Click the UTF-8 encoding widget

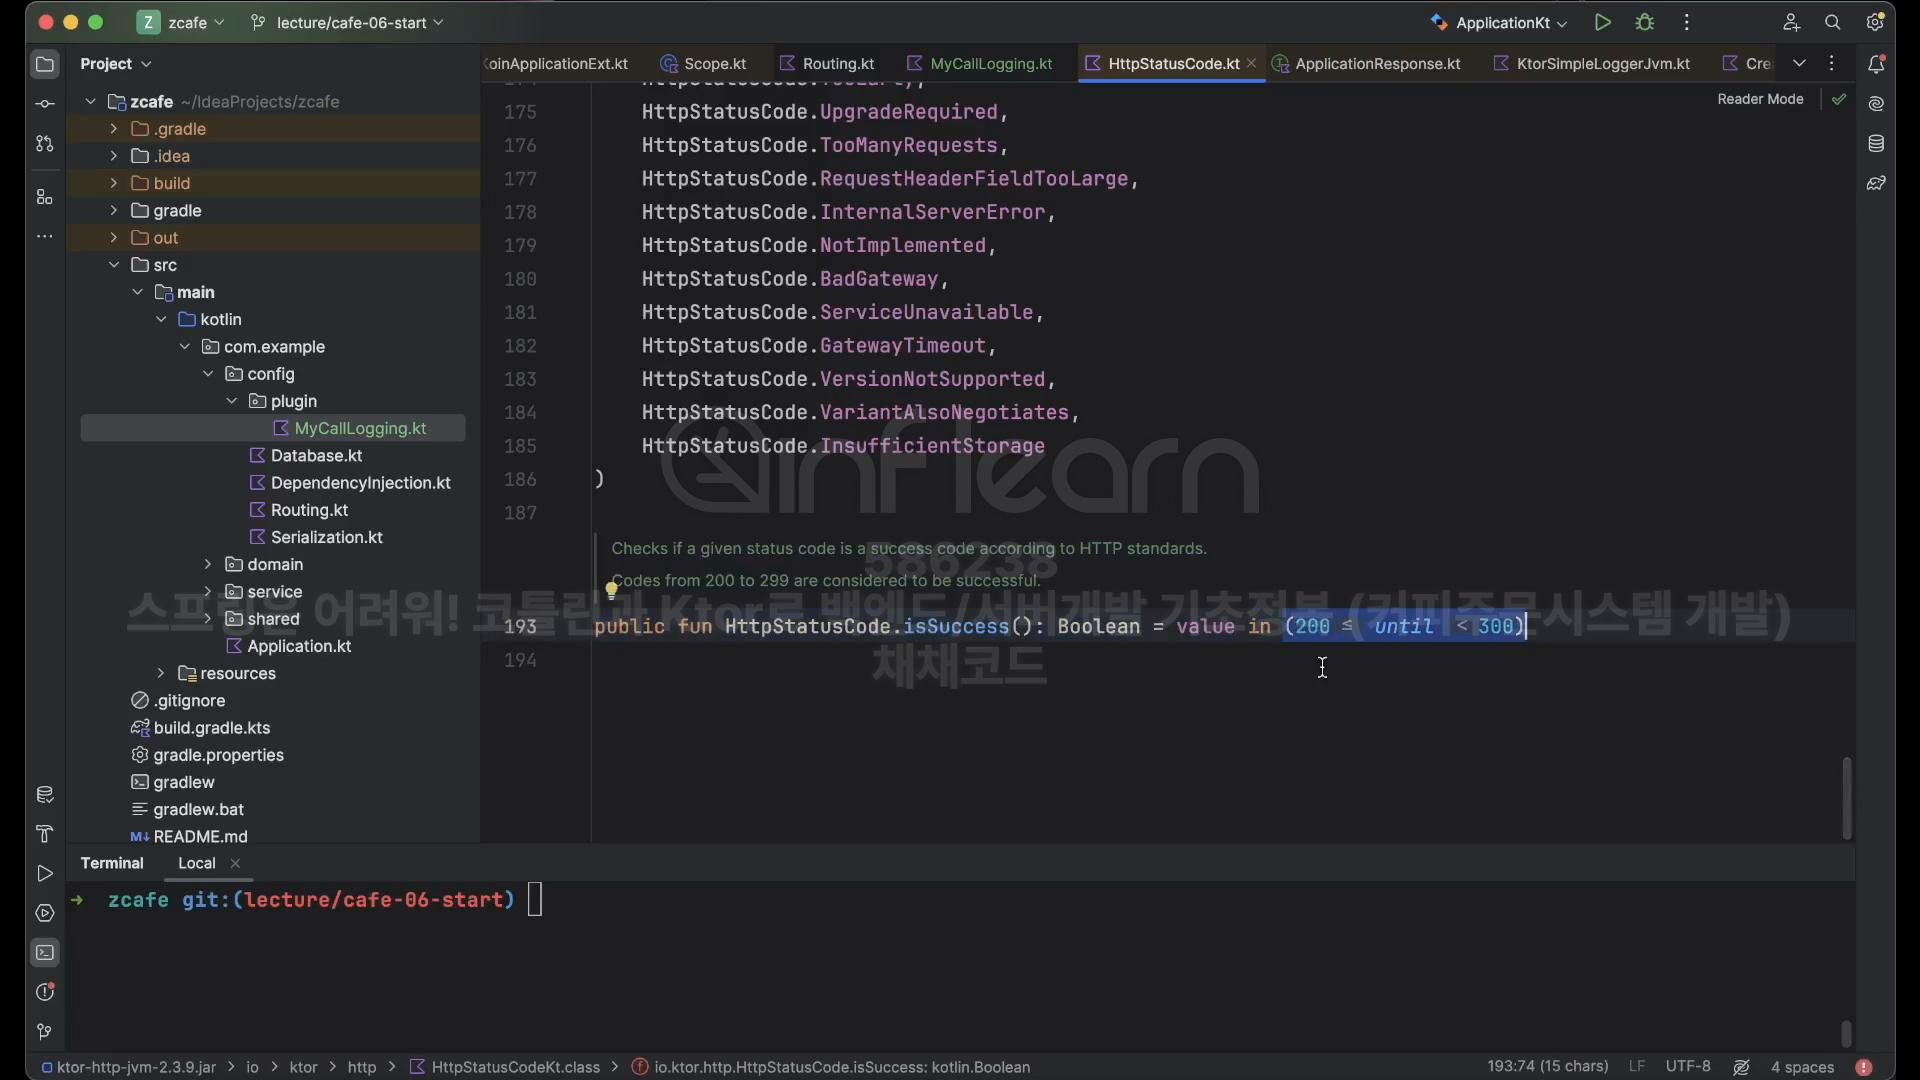pyautogui.click(x=1688, y=1067)
